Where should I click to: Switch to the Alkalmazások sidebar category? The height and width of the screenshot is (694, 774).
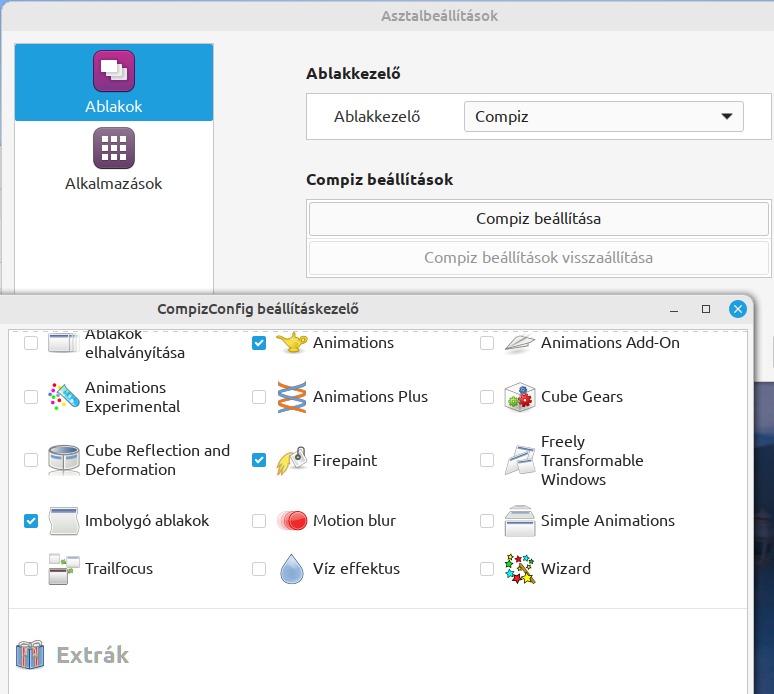[x=114, y=159]
